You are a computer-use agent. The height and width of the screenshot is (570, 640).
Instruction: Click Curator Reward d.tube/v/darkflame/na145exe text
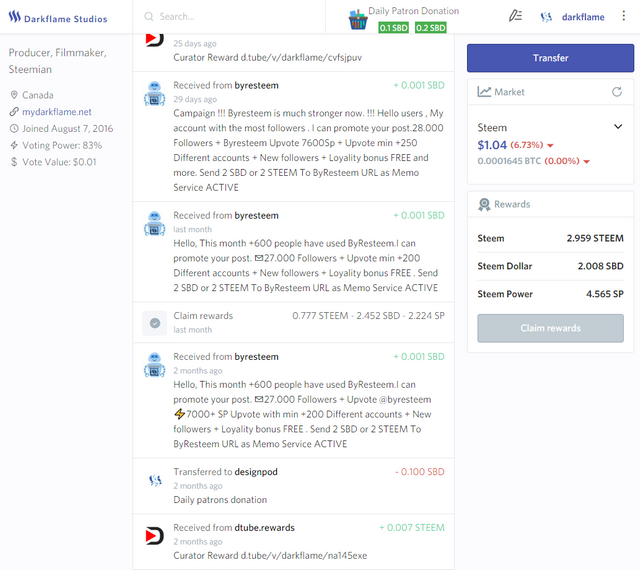click(270, 556)
